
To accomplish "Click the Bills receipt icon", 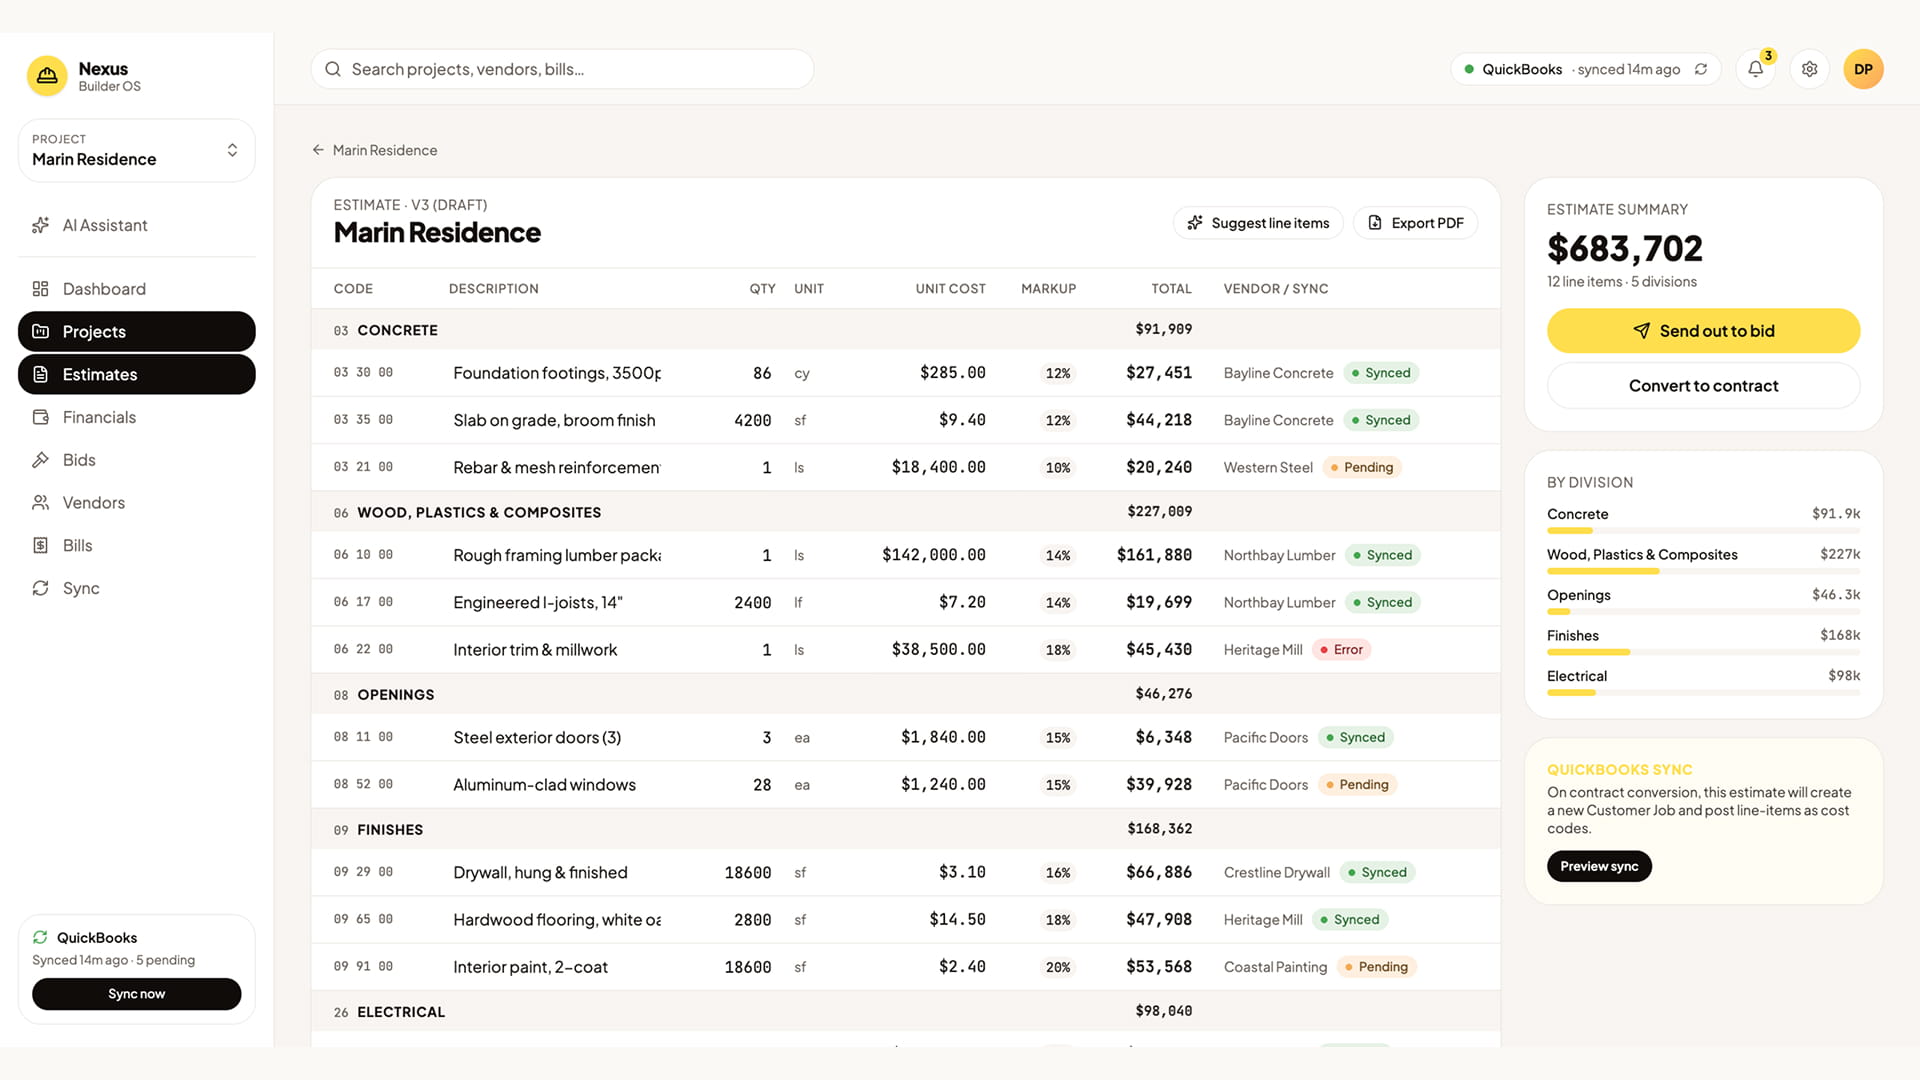I will [41, 545].
